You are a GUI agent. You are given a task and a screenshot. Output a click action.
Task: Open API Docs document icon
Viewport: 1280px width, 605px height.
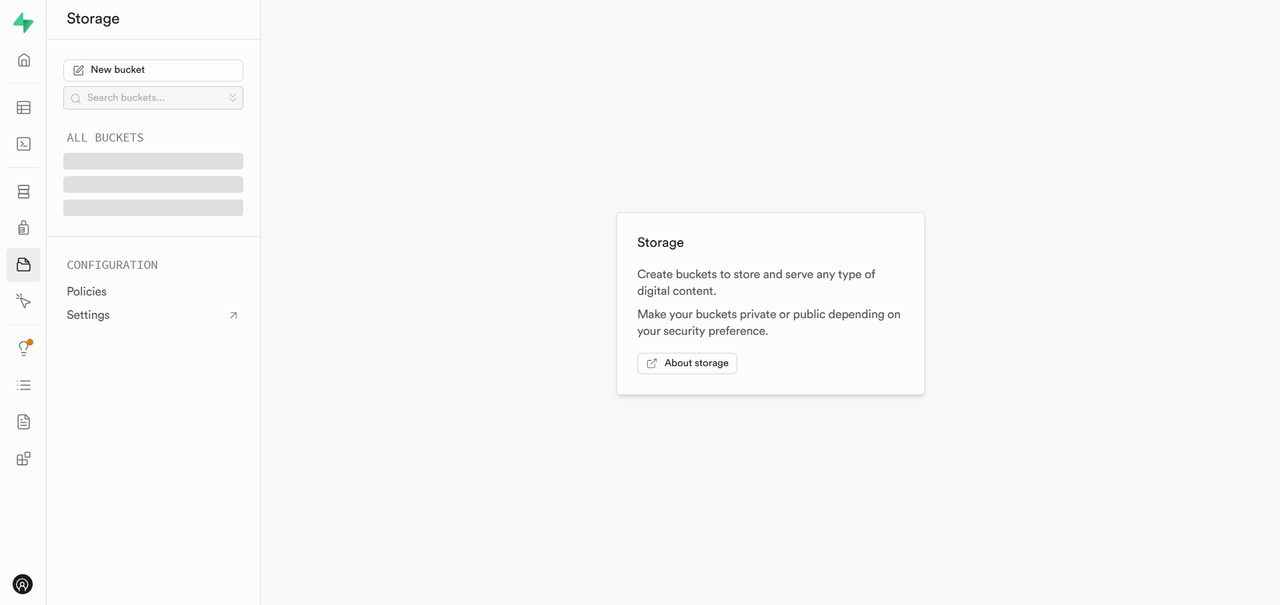(x=24, y=422)
